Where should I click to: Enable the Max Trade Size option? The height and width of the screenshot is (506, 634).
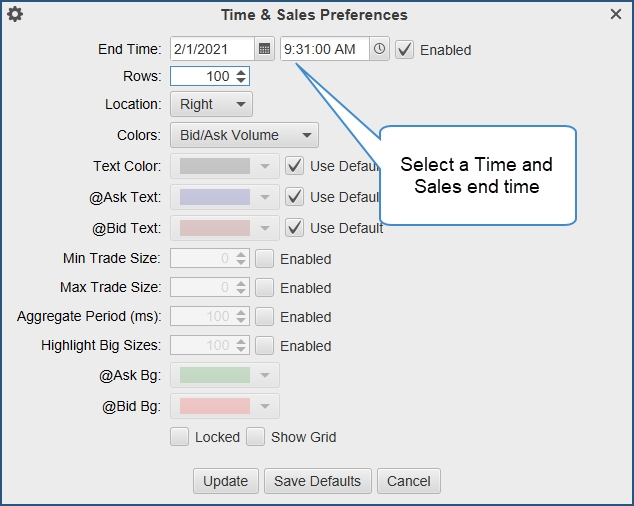pyautogui.click(x=265, y=288)
